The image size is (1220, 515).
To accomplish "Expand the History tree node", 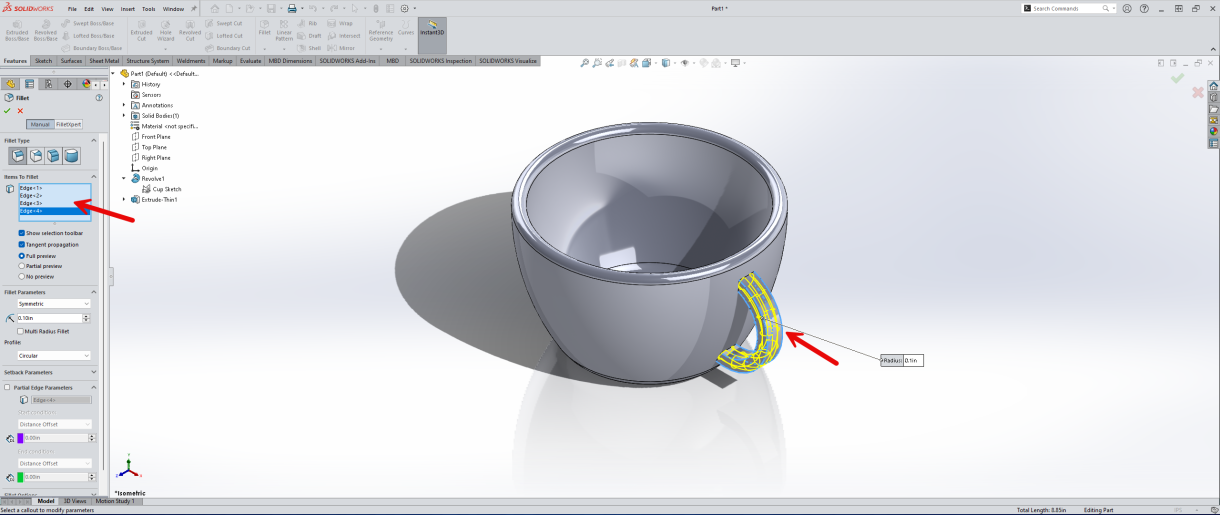I will tap(124, 84).
